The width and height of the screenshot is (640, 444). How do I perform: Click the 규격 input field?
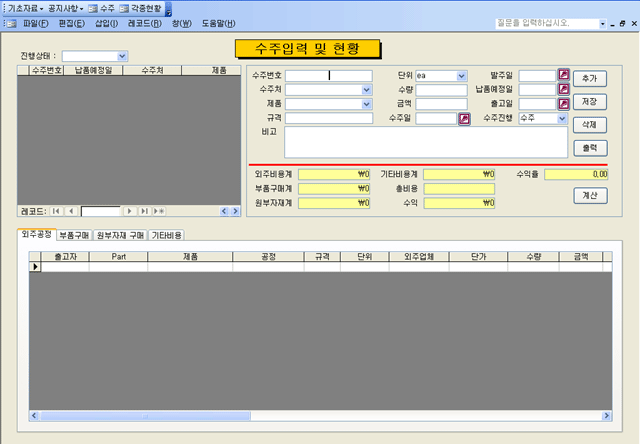(329, 118)
